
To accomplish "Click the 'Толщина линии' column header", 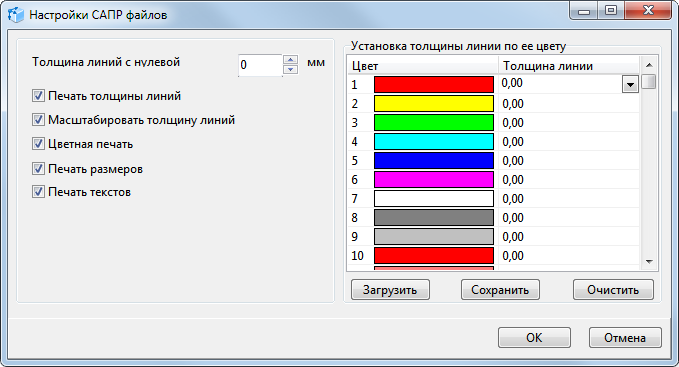I will pos(569,66).
